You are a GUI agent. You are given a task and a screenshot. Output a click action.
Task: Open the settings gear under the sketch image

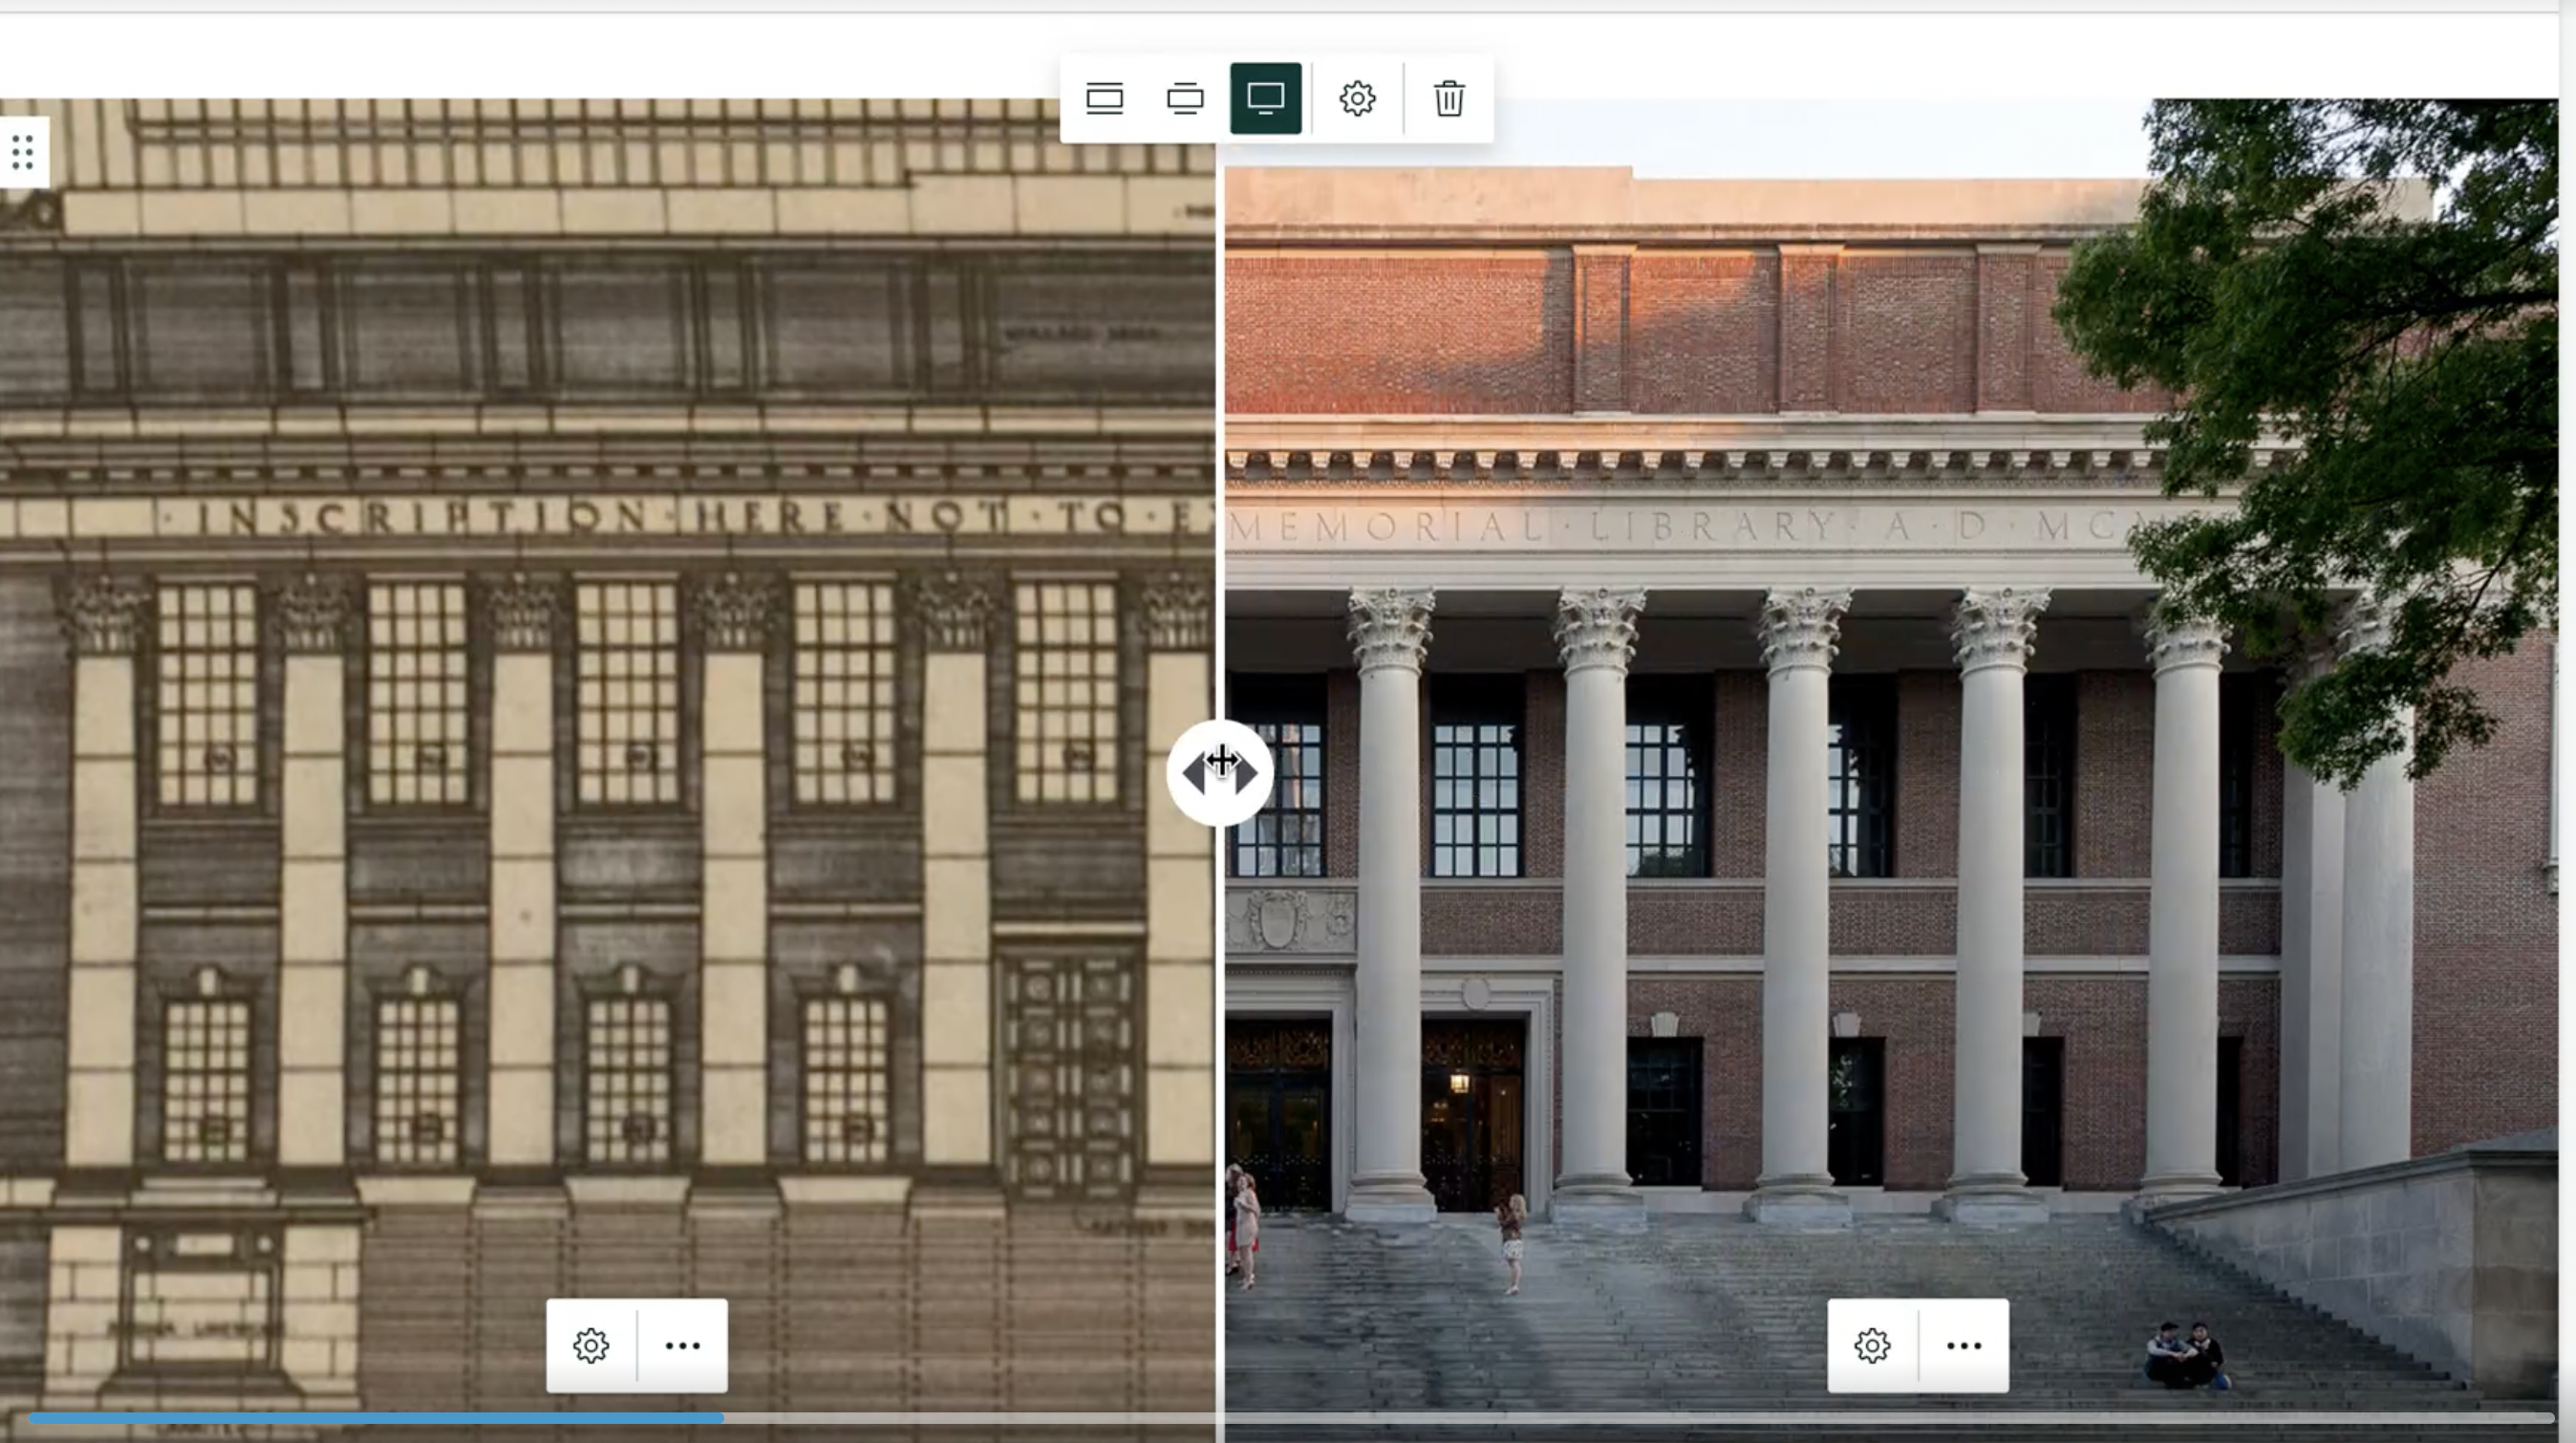click(592, 1345)
